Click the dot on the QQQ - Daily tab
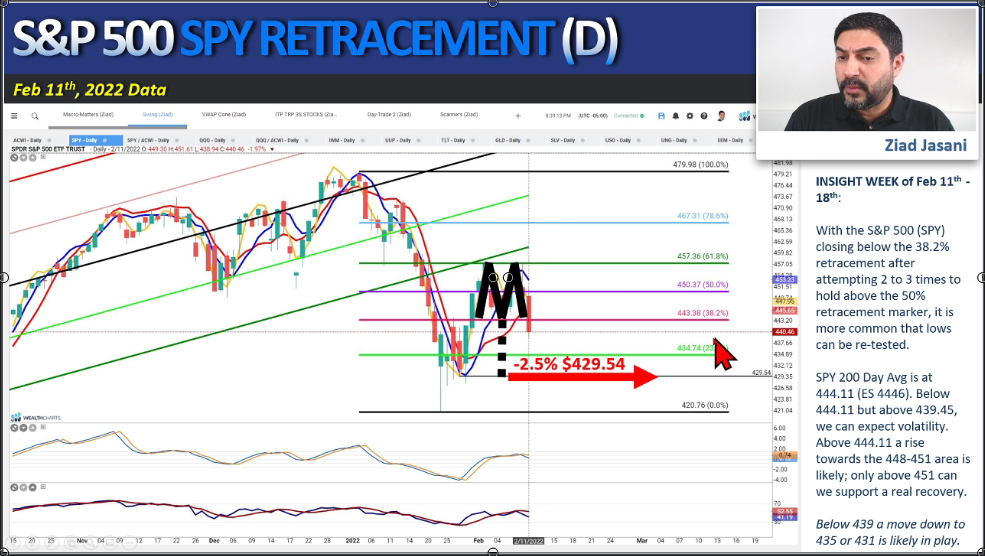 (231, 140)
